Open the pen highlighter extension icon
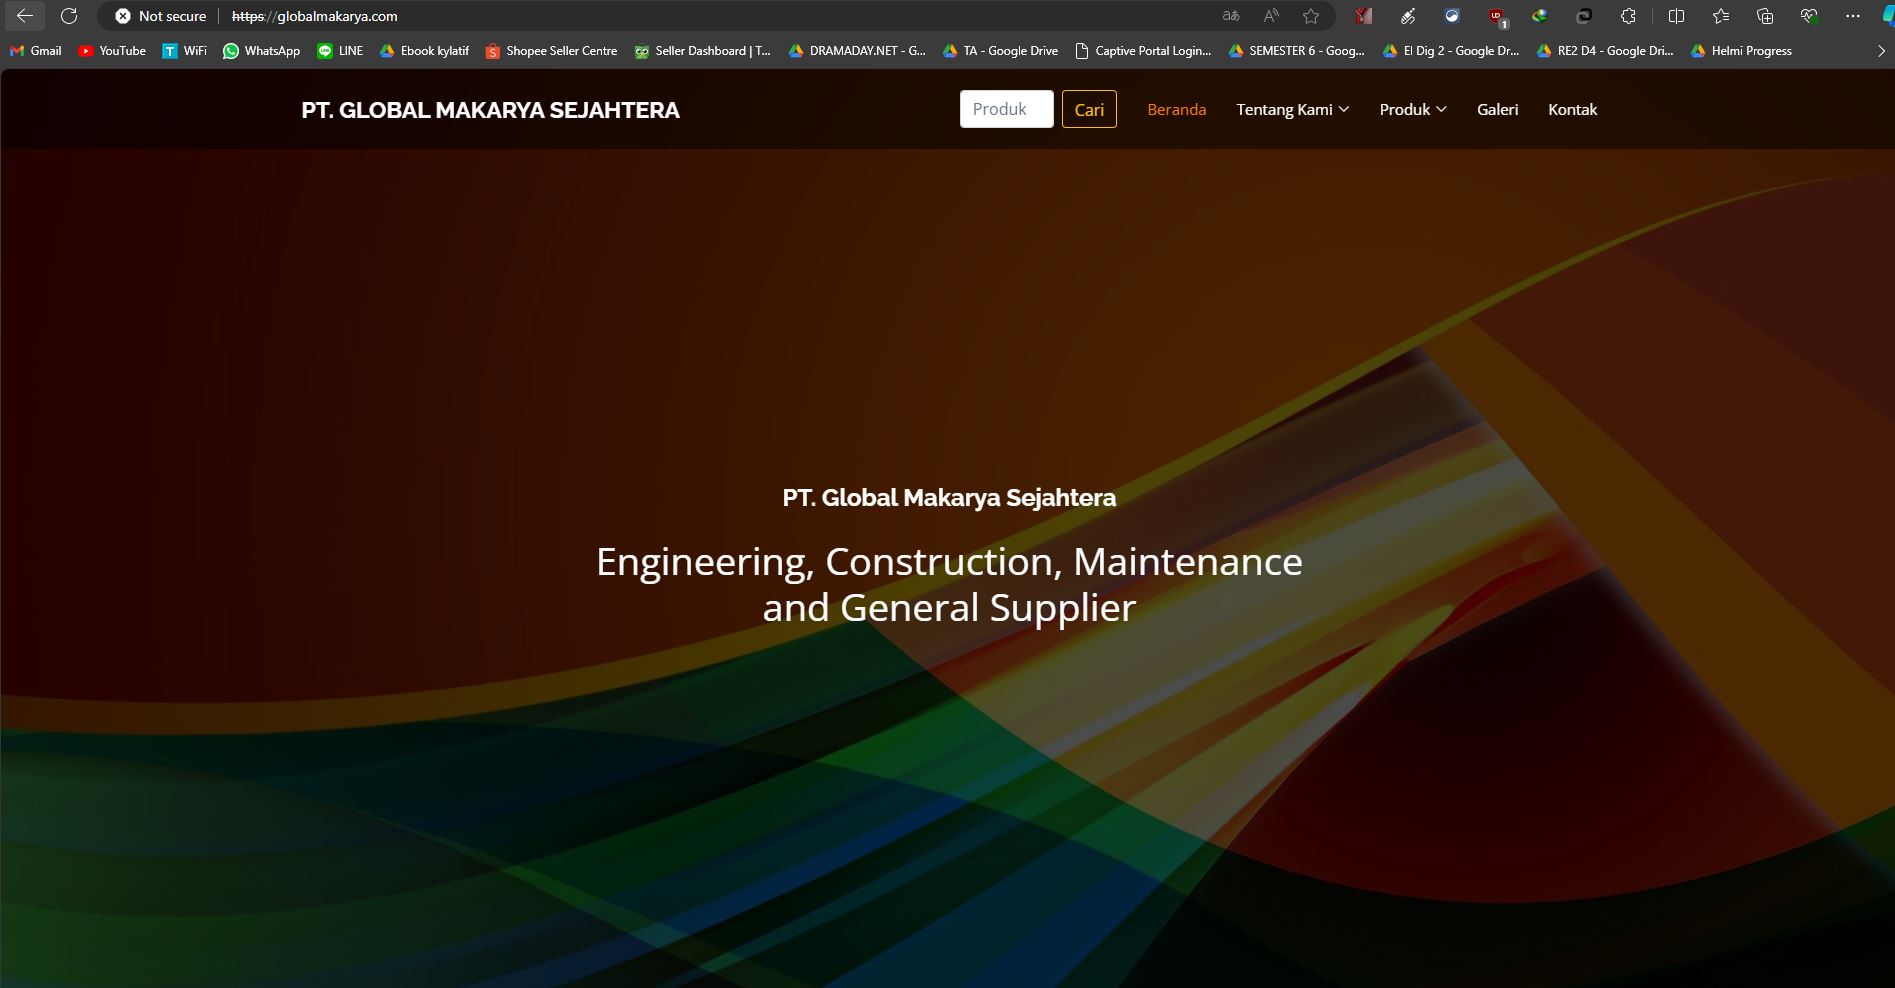This screenshot has width=1895, height=988. (1408, 16)
